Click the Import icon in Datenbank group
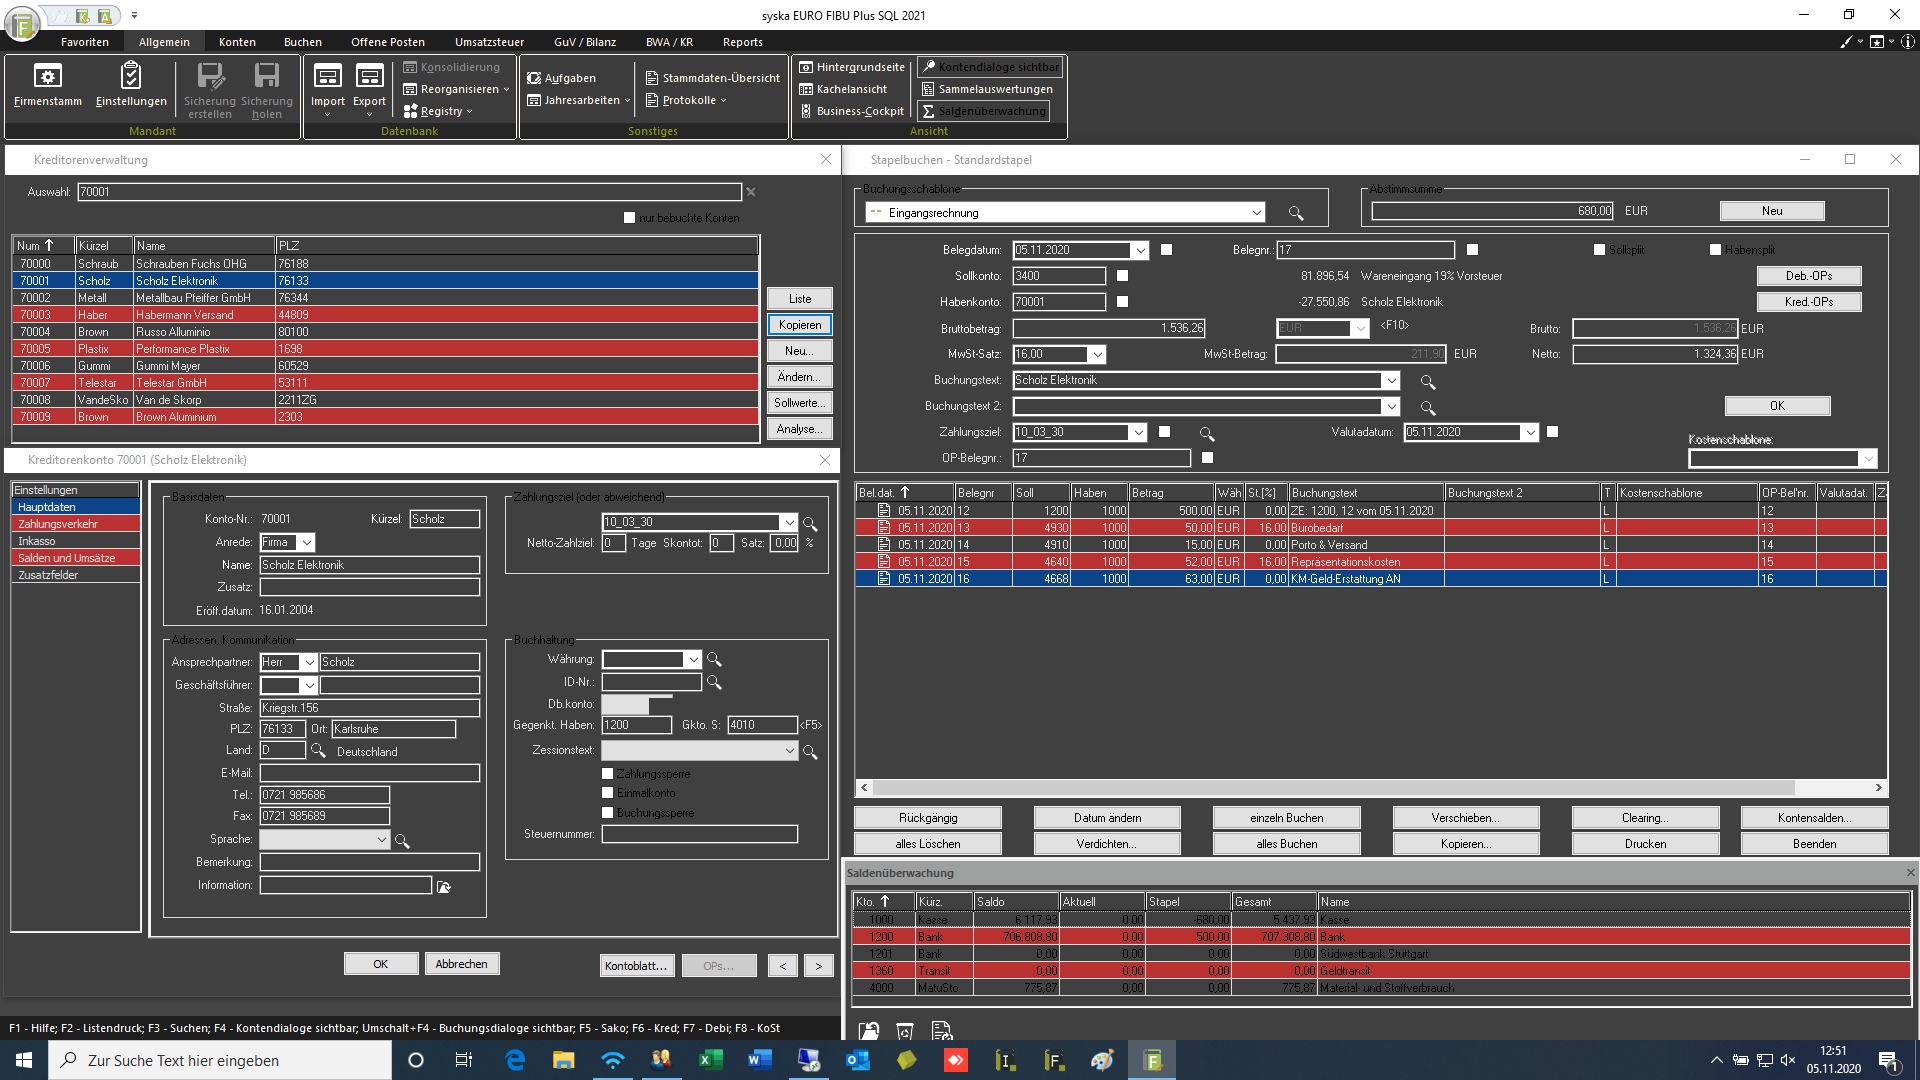Image resolution: width=1920 pixels, height=1080 pixels. [x=327, y=76]
